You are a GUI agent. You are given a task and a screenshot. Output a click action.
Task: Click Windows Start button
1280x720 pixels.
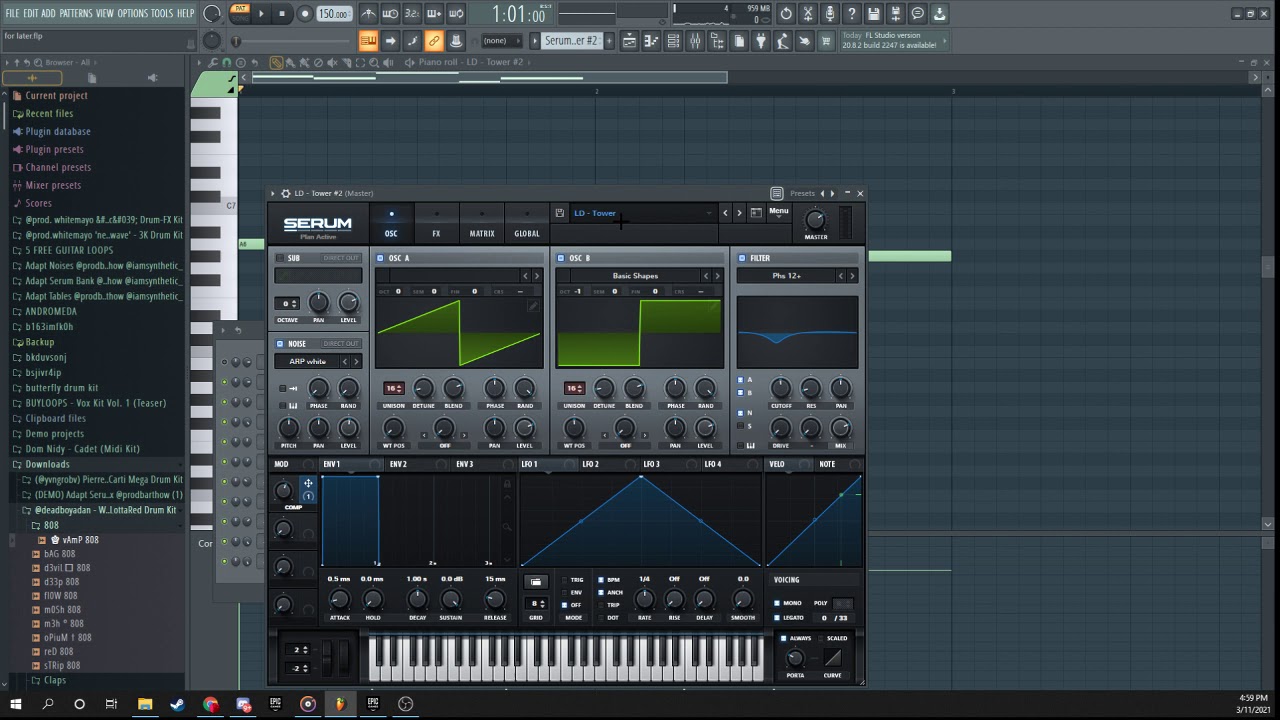click(15, 704)
